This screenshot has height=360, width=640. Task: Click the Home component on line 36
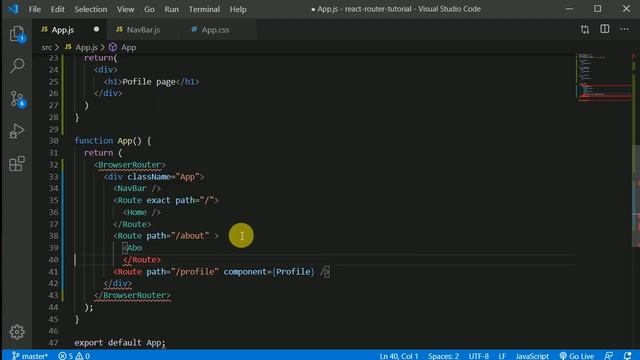[x=142, y=212]
